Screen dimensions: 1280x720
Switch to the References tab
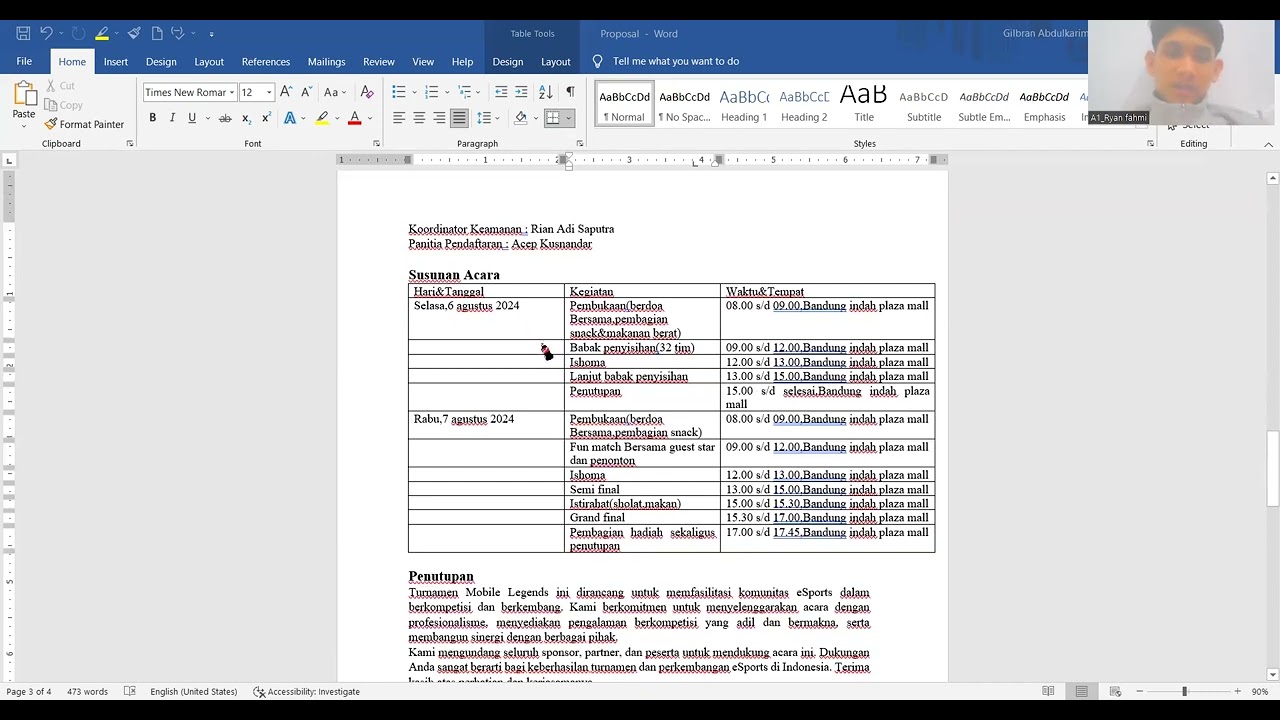pyautogui.click(x=266, y=61)
